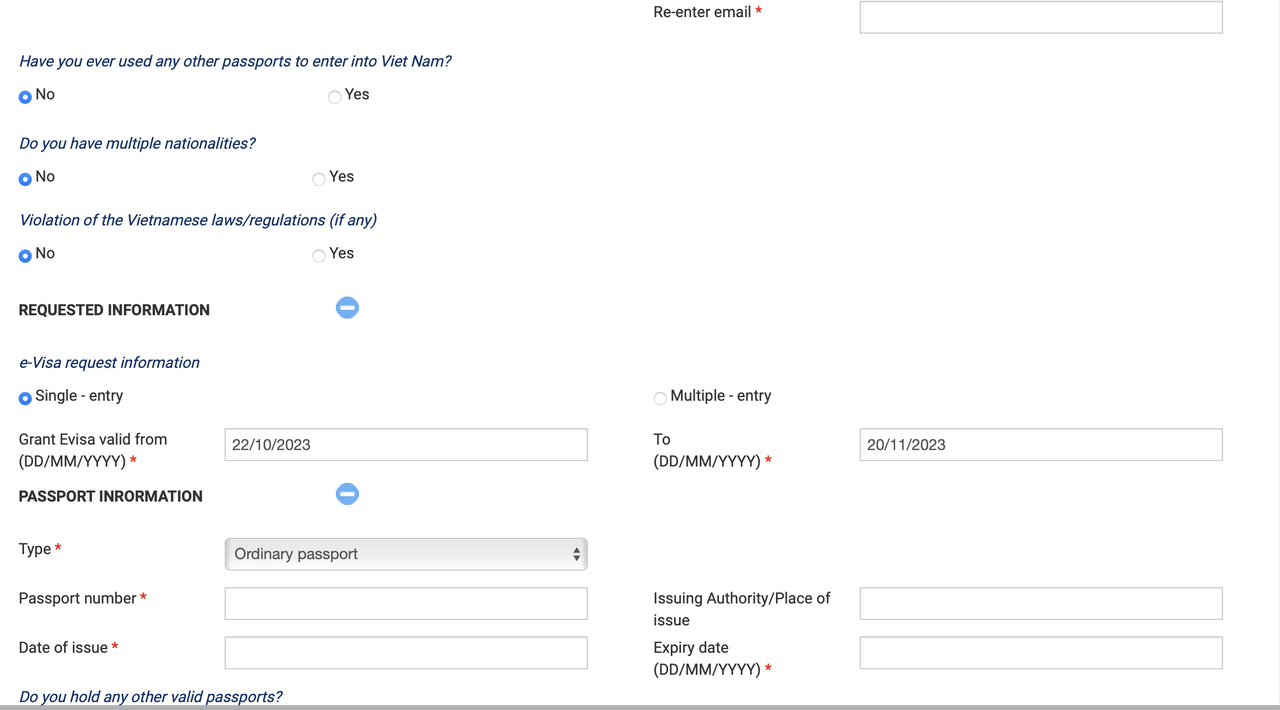Mark No for violation of Vietnamese laws

click(25, 256)
